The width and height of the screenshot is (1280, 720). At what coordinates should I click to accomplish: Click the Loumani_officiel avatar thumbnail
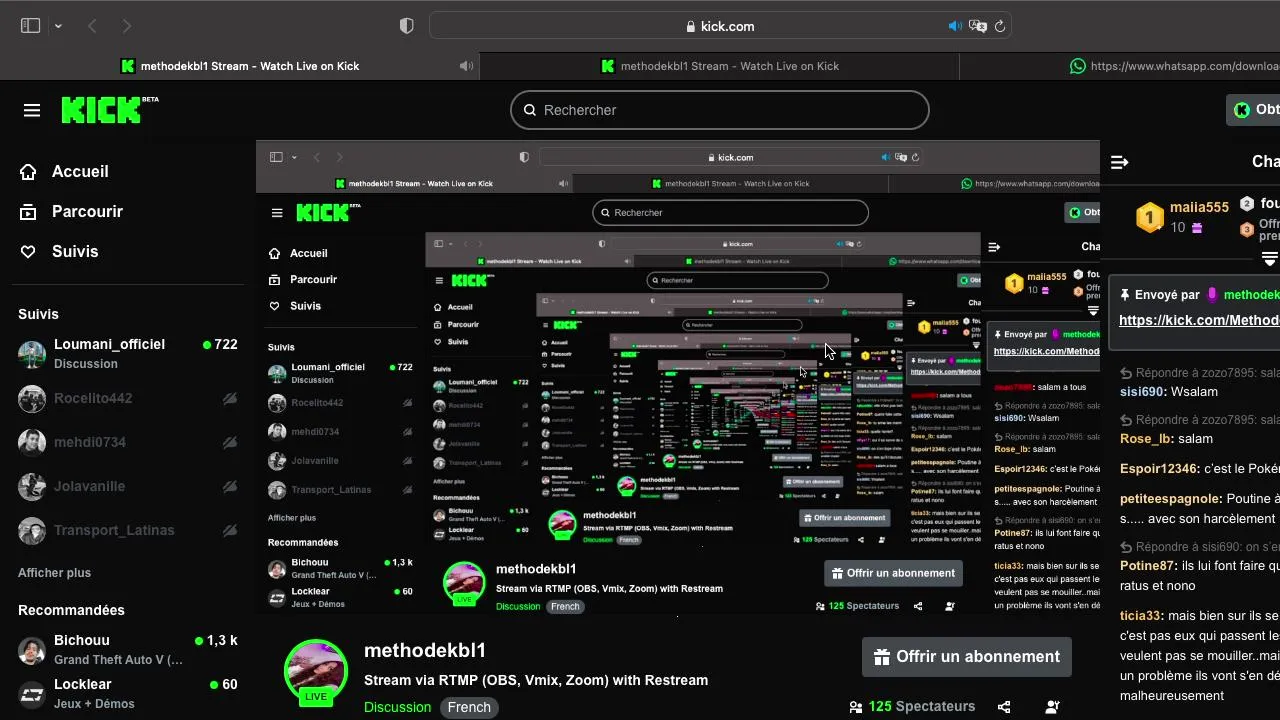[32, 354]
